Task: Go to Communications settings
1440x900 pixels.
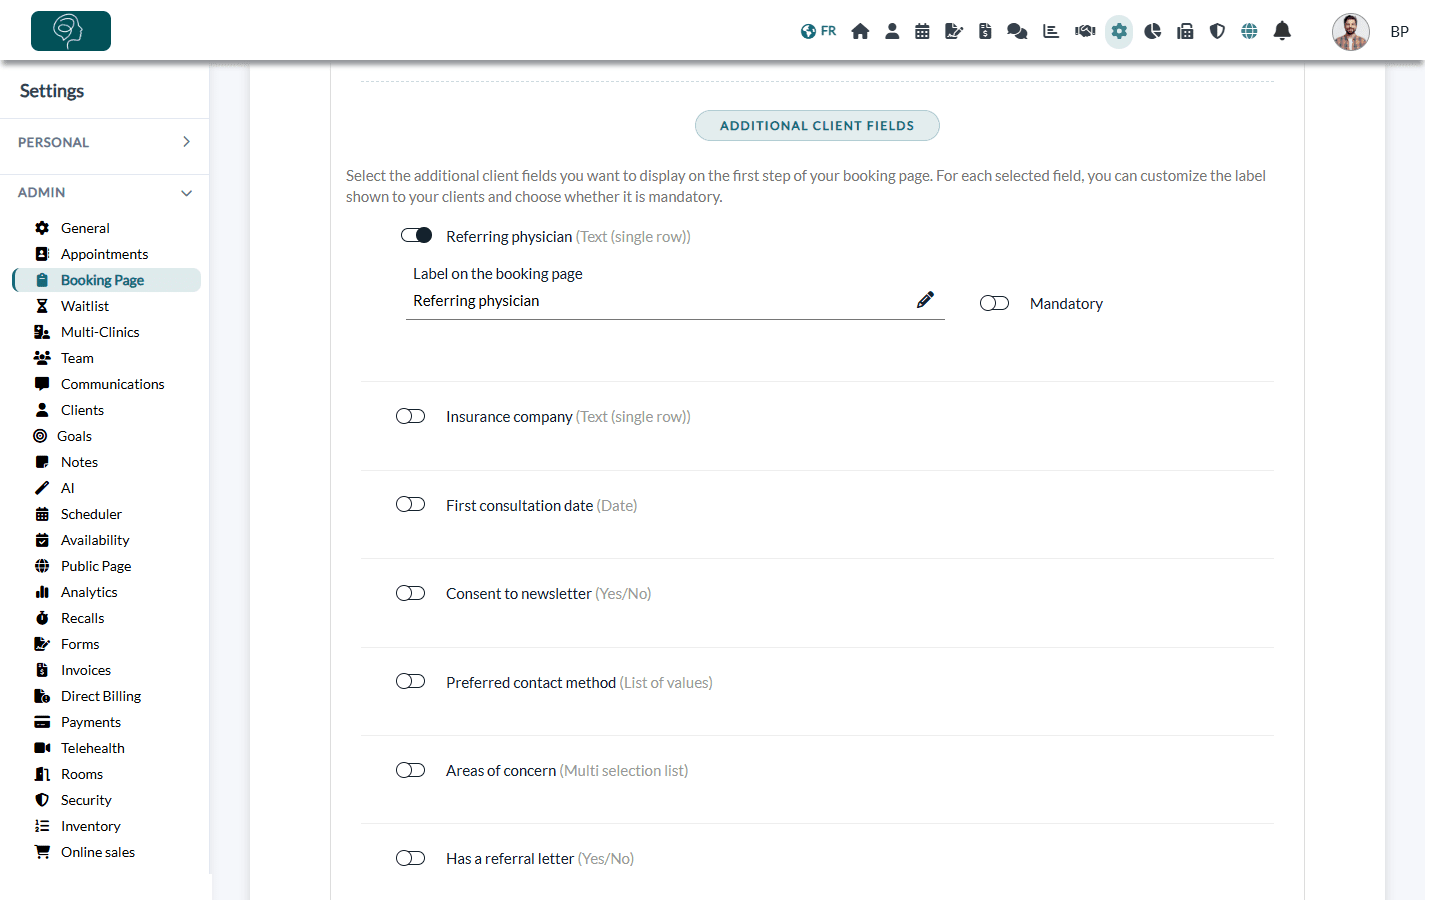Action: 112,384
